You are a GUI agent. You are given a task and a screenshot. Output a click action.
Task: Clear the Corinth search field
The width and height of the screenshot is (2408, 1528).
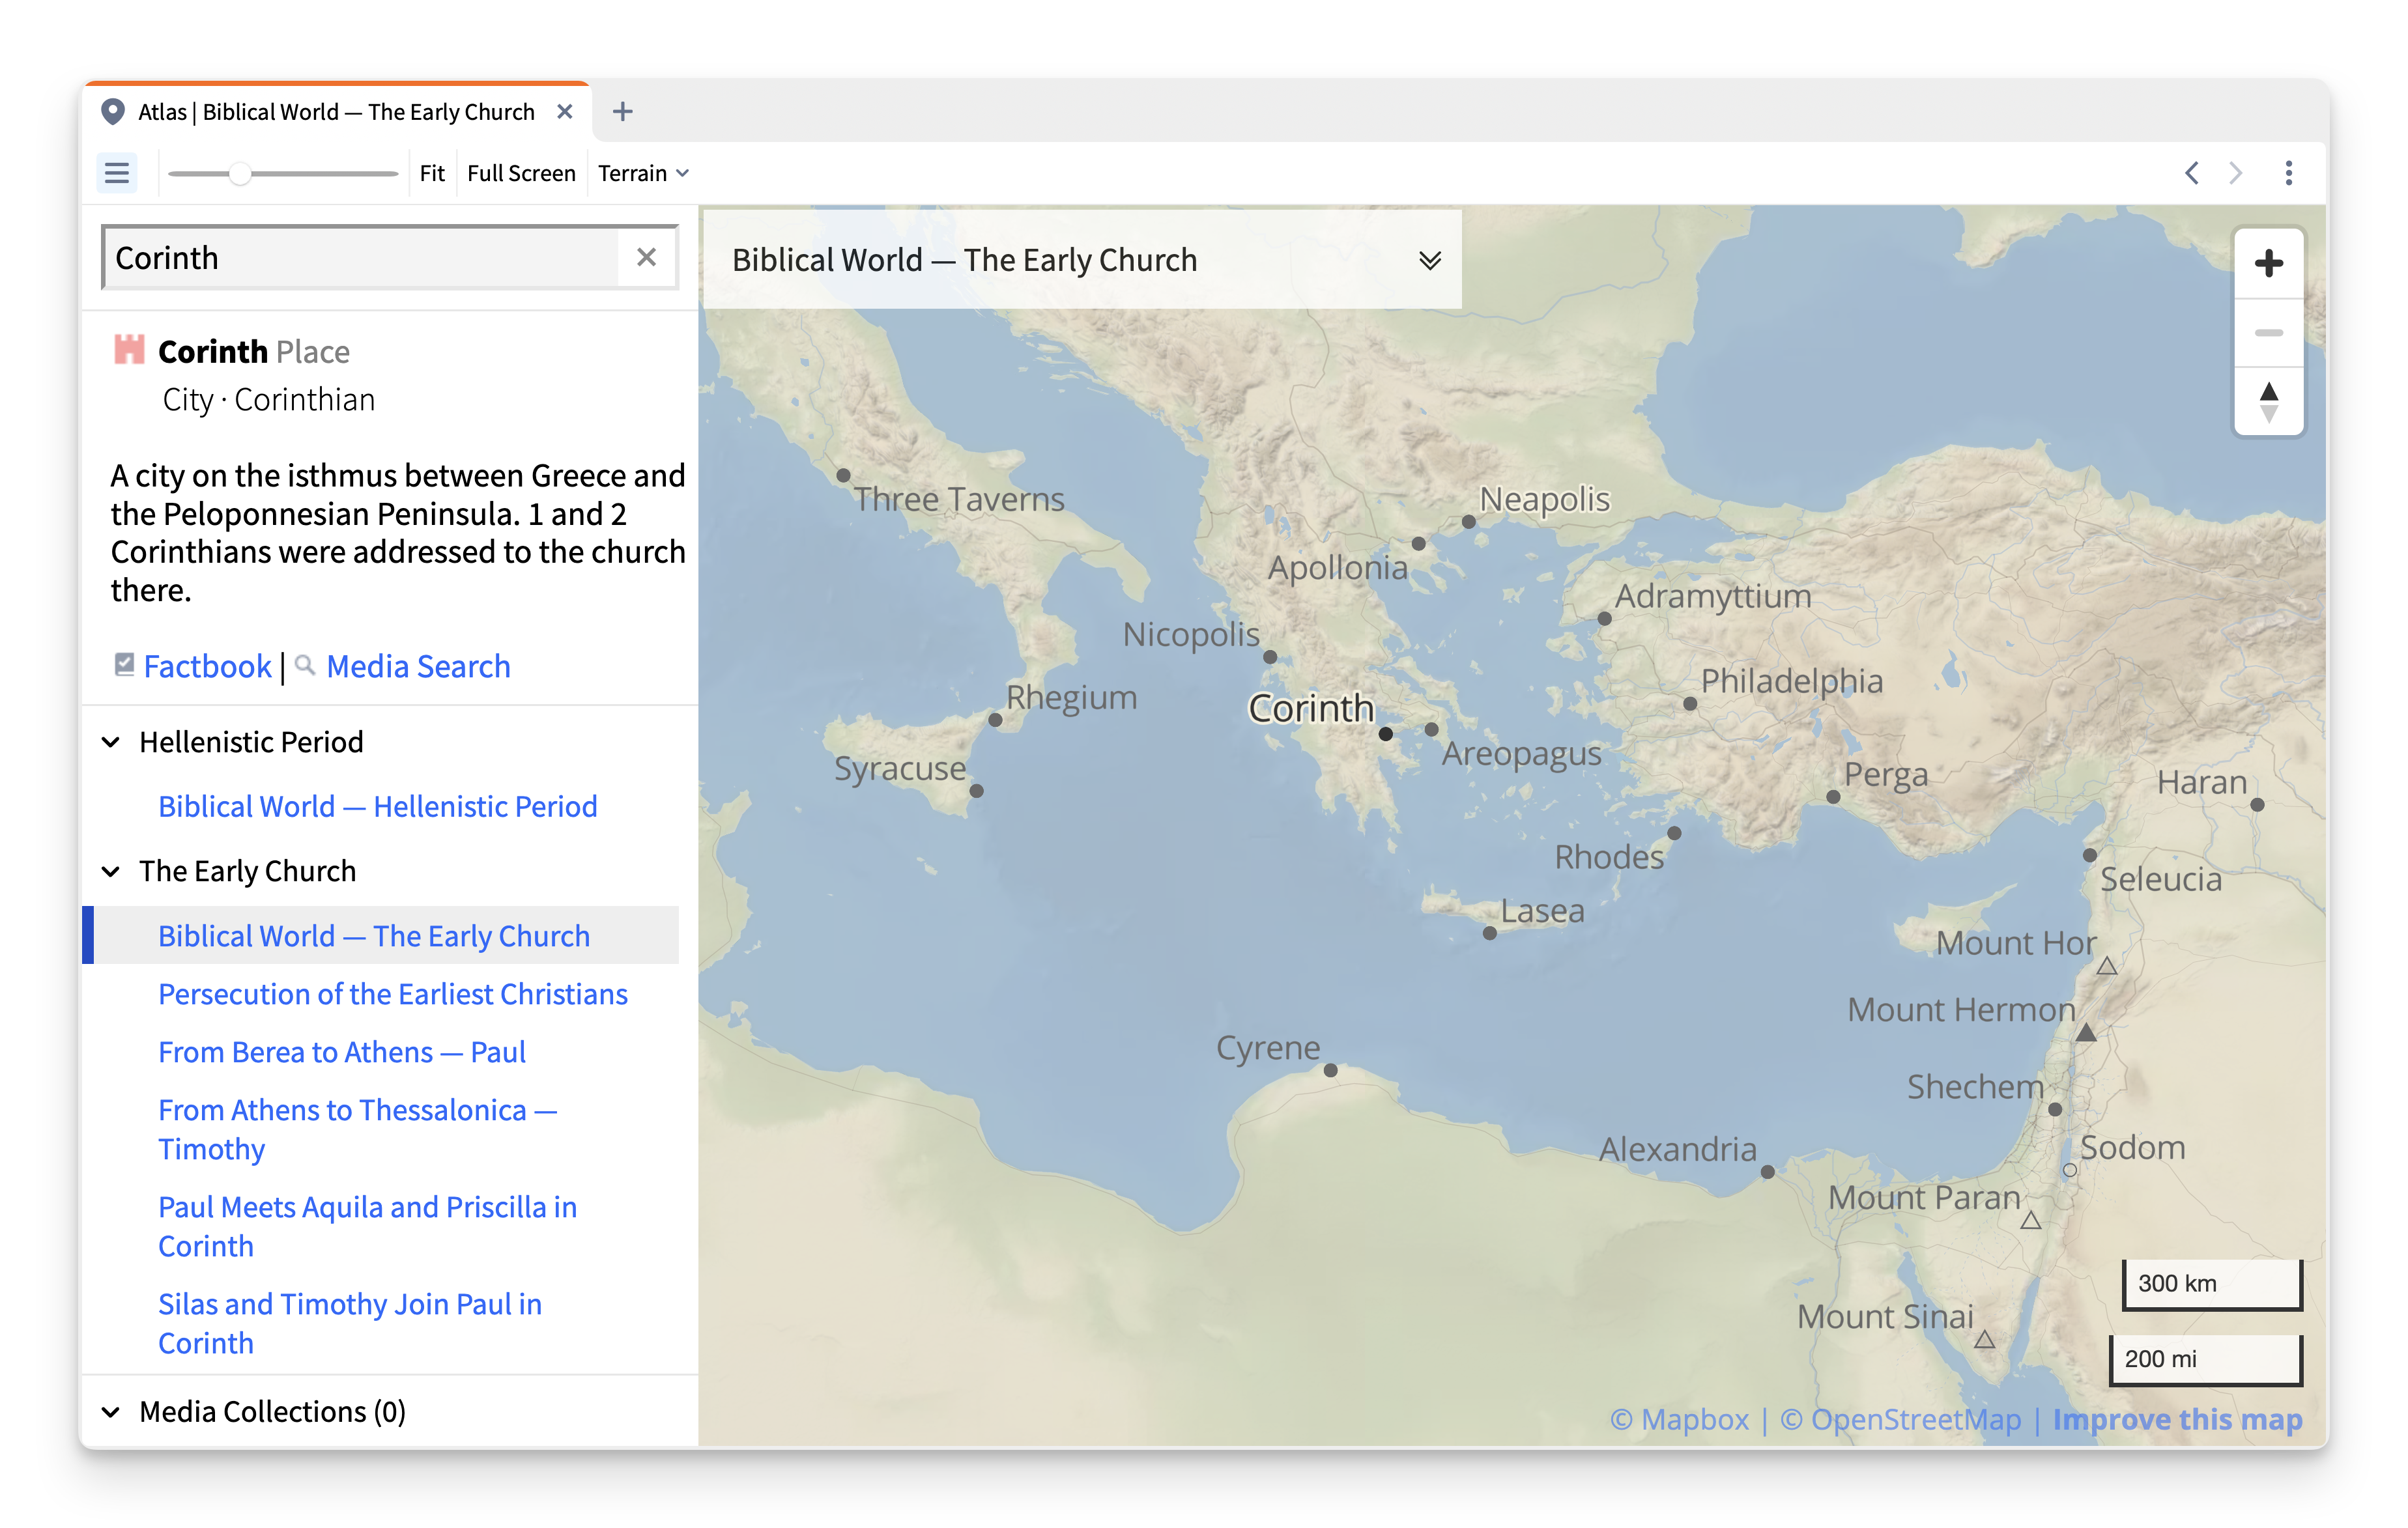[646, 257]
